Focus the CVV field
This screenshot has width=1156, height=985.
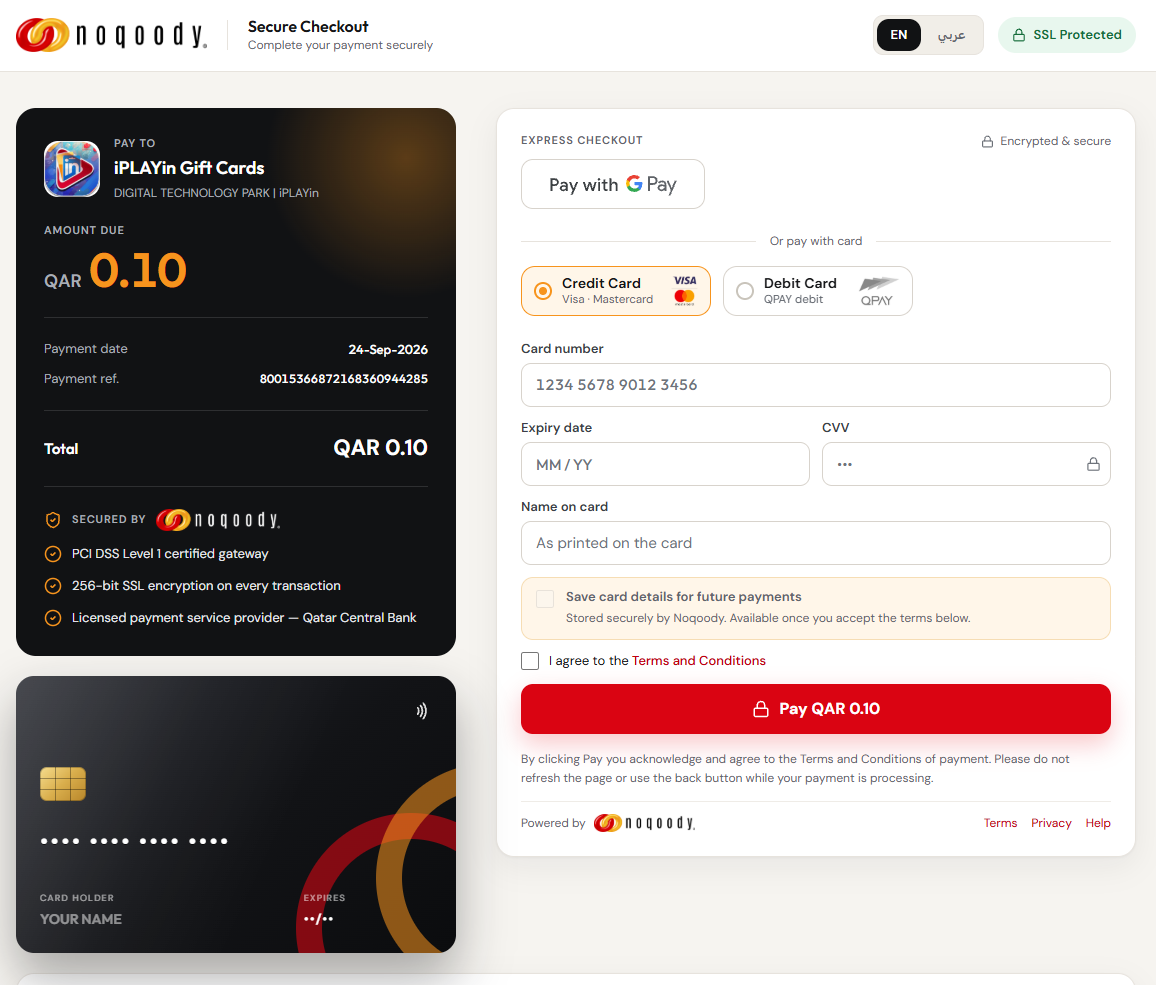966,464
